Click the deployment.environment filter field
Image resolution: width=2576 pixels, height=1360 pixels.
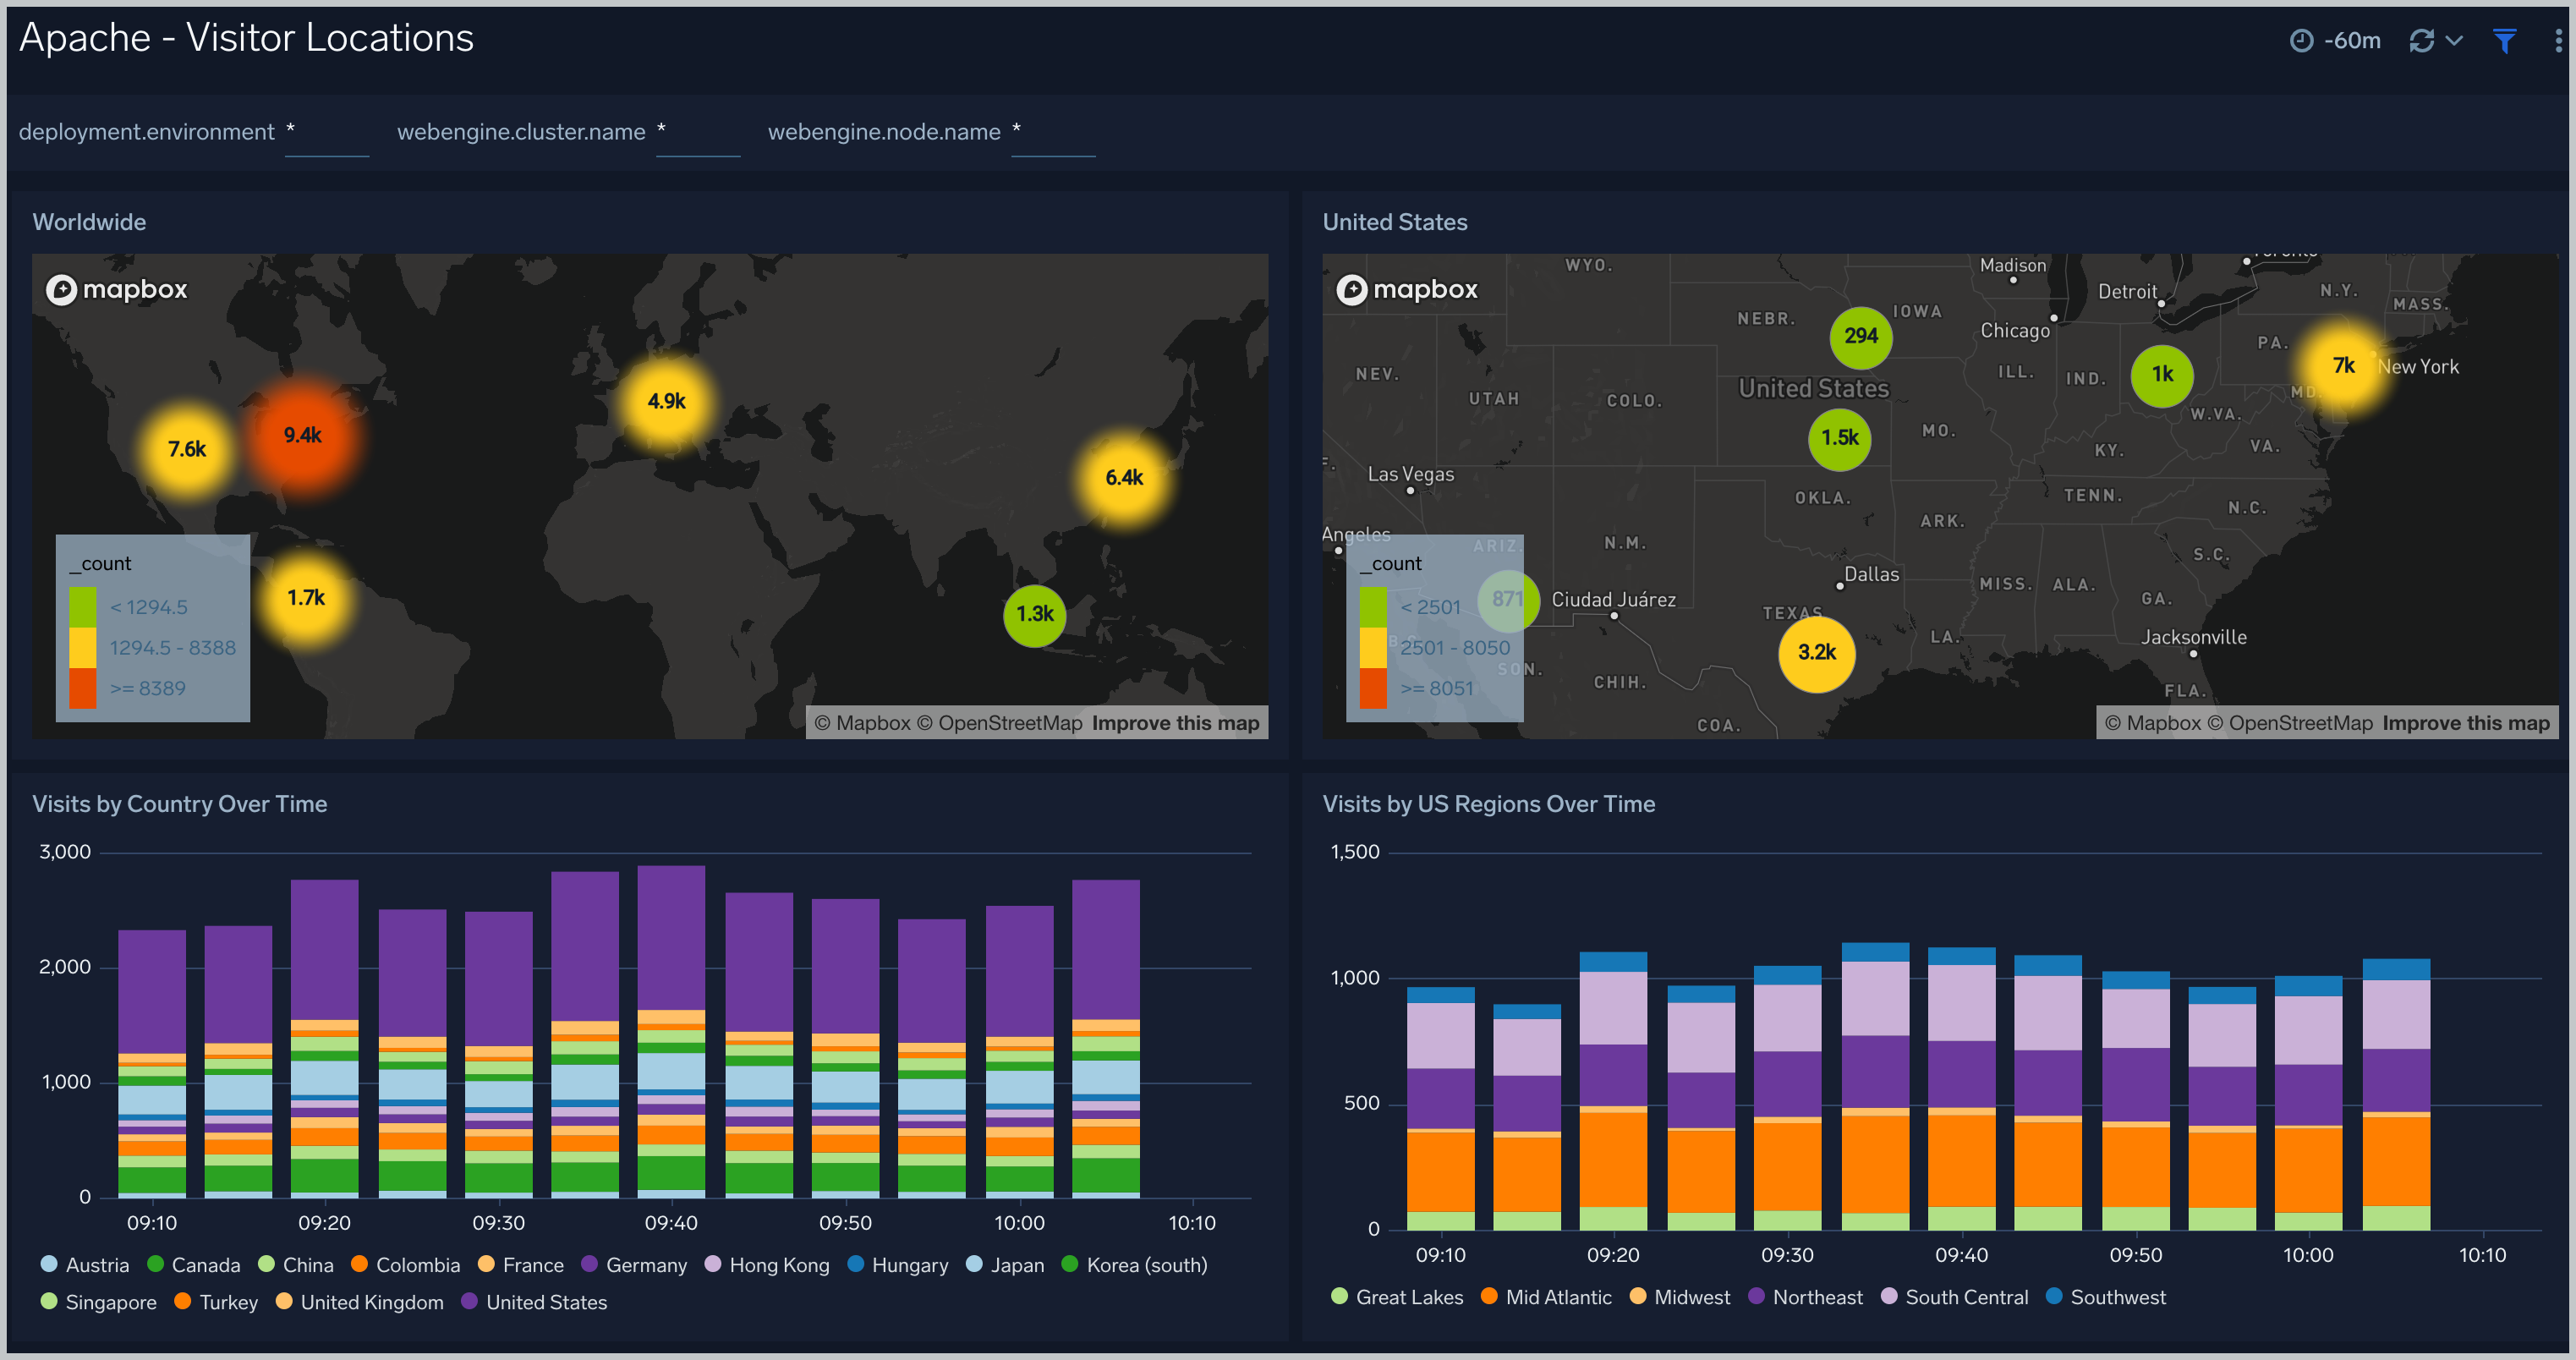[327, 133]
